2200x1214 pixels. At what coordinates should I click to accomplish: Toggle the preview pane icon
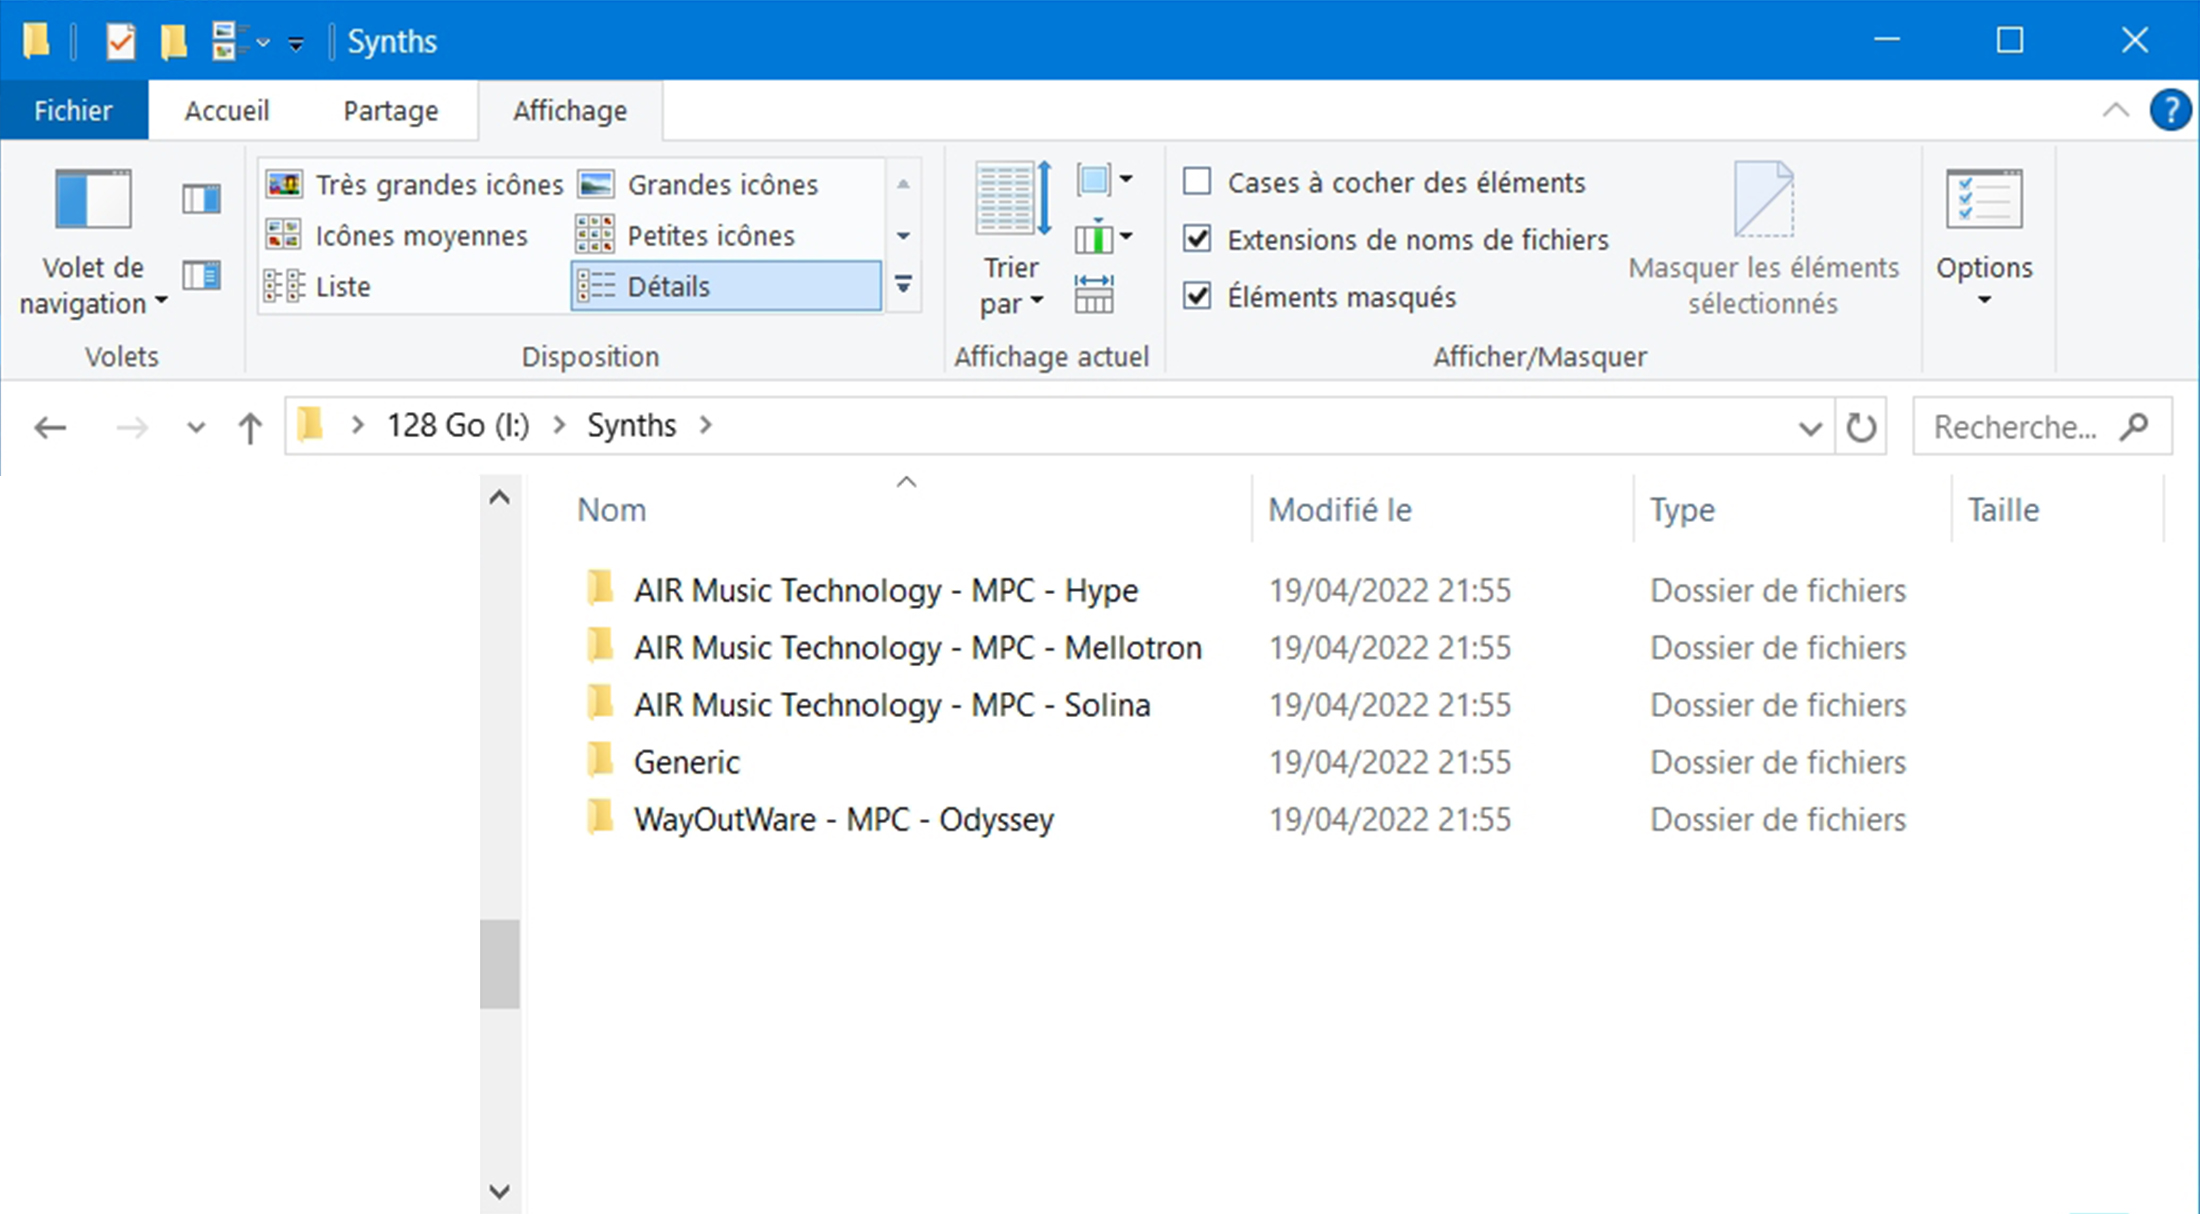click(x=201, y=199)
